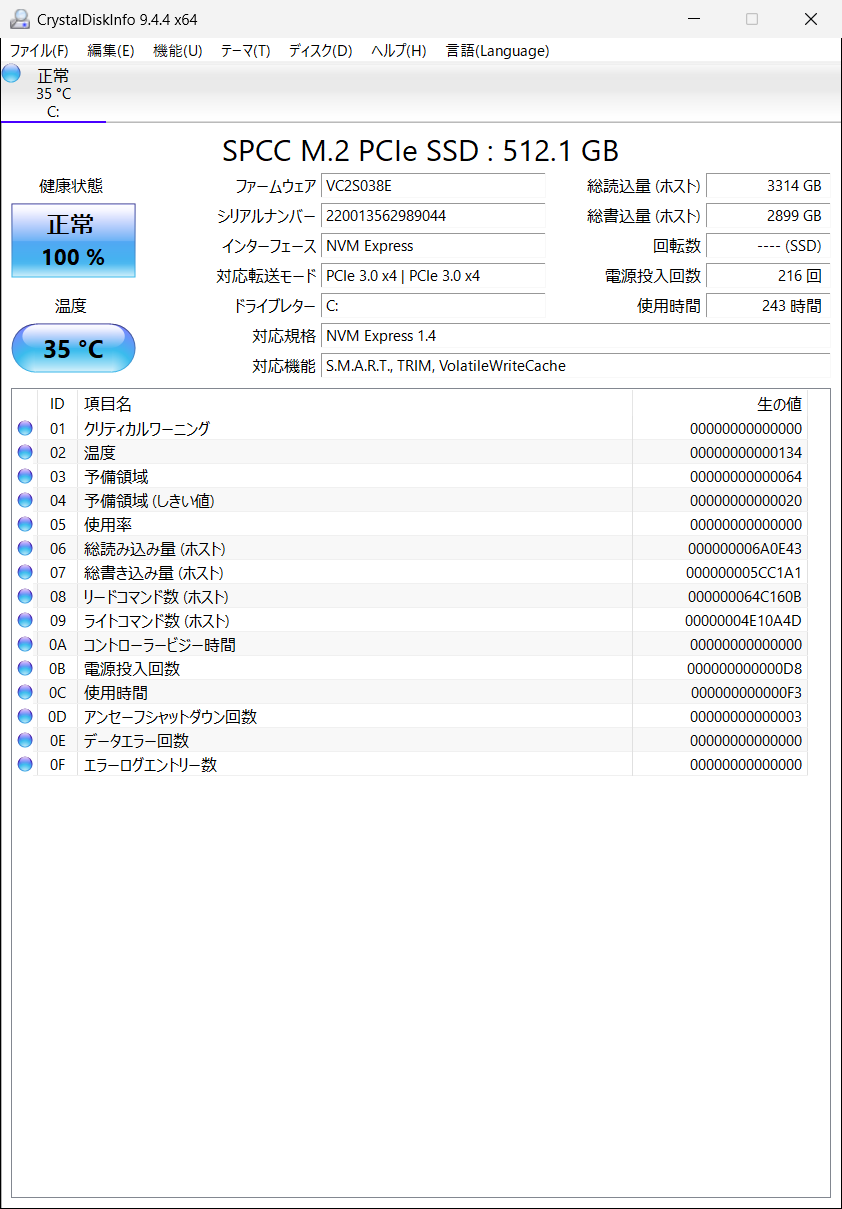842x1209 pixels.
Task: Click status orb in the 02 温度 row
Action: click(x=25, y=453)
